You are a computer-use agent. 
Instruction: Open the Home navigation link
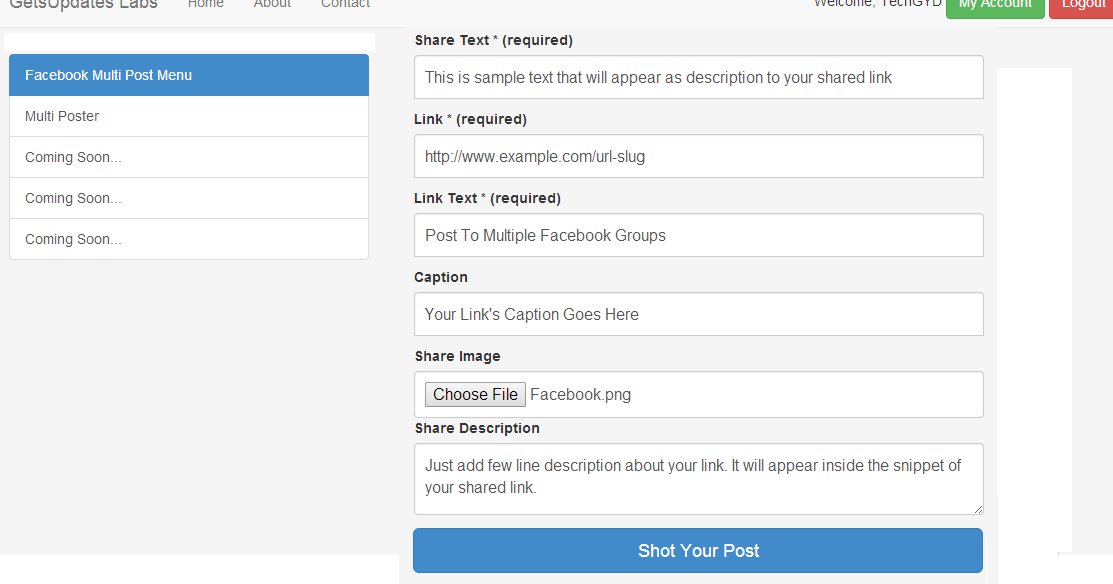coord(206,5)
